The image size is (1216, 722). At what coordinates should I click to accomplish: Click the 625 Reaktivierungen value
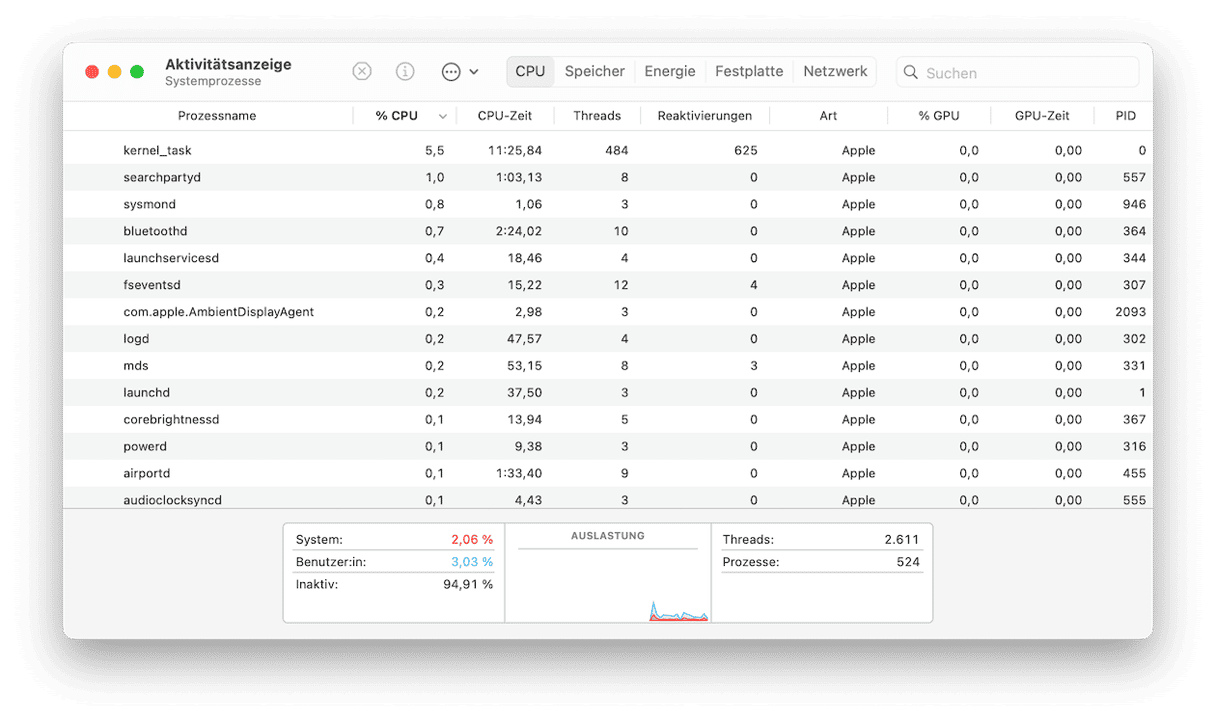coord(745,150)
